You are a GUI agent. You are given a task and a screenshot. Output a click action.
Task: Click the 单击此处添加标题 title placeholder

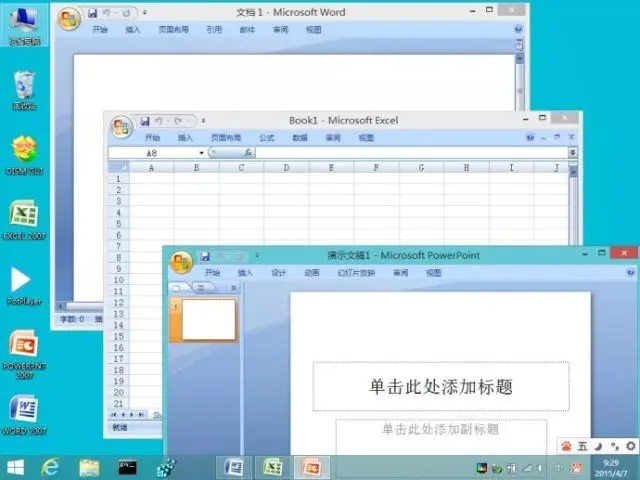click(441, 386)
